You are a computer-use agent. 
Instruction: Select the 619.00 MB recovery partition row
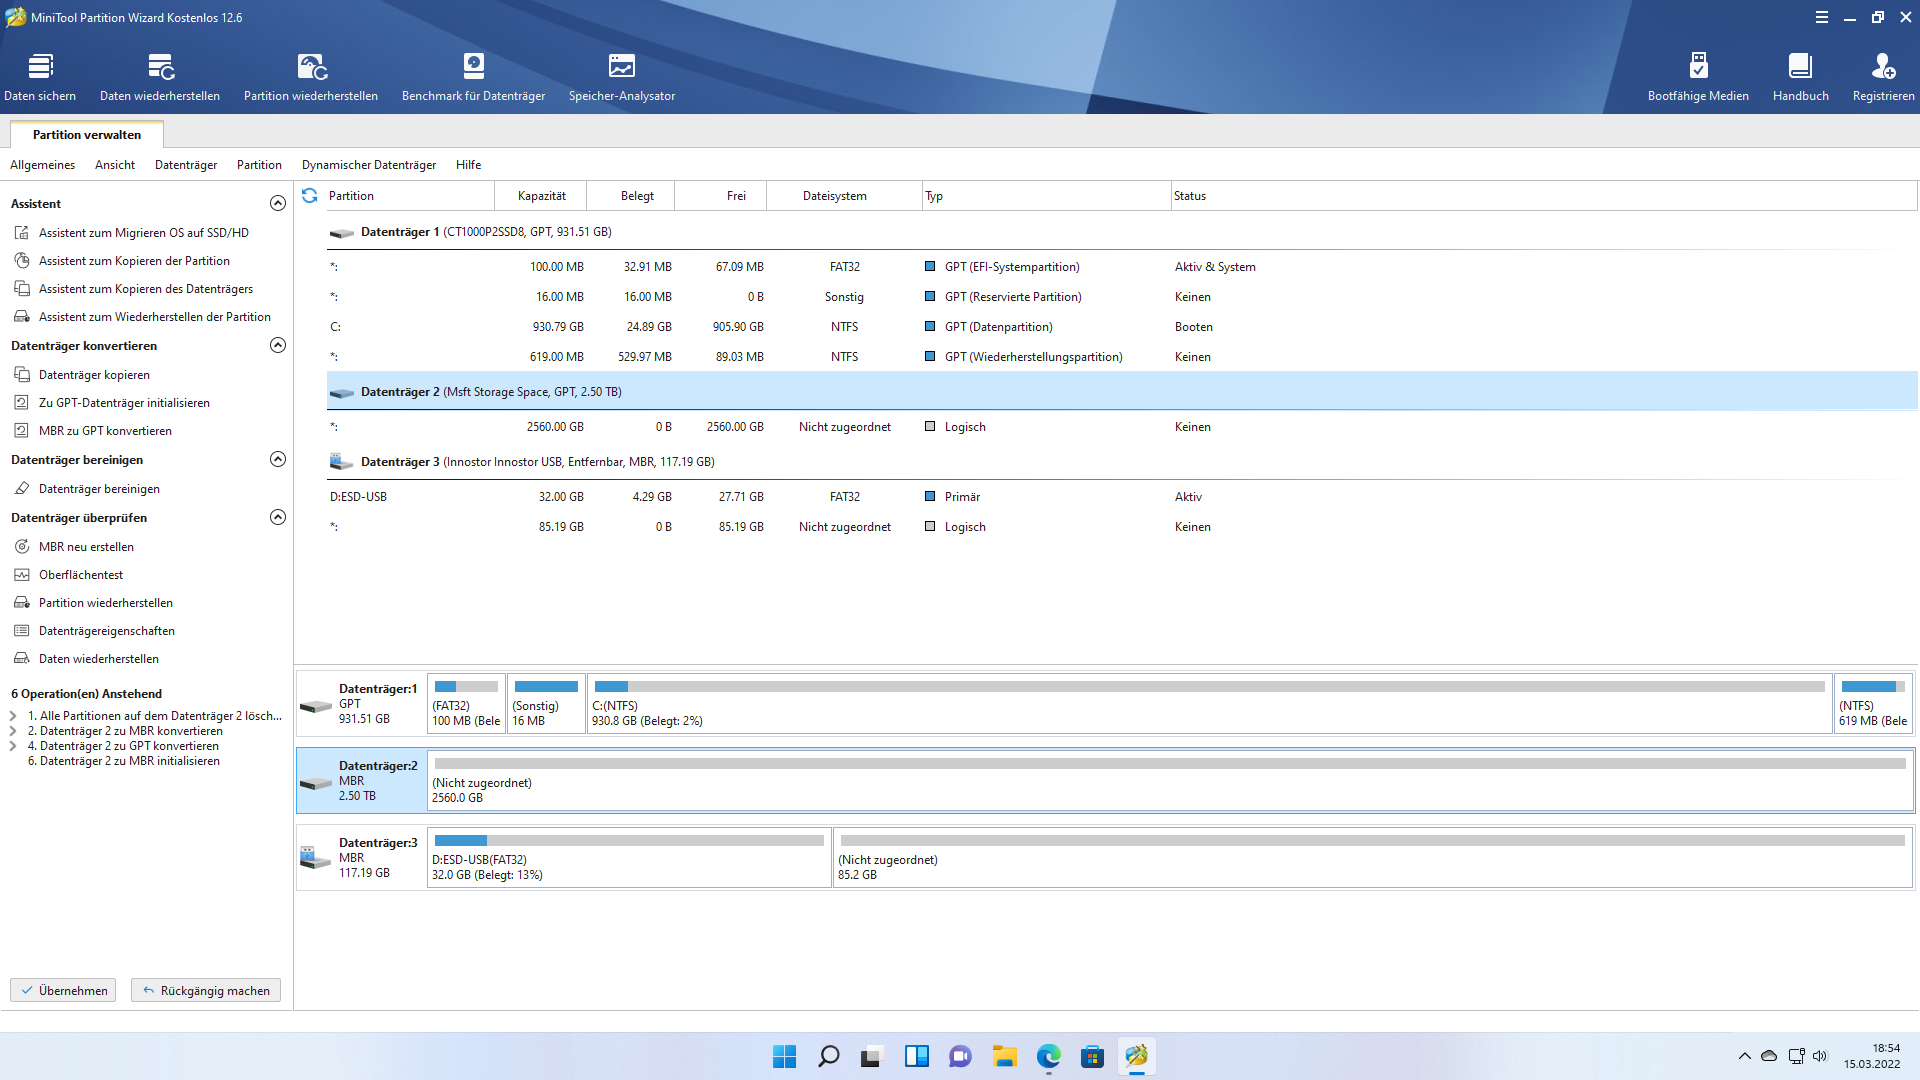coord(1122,357)
